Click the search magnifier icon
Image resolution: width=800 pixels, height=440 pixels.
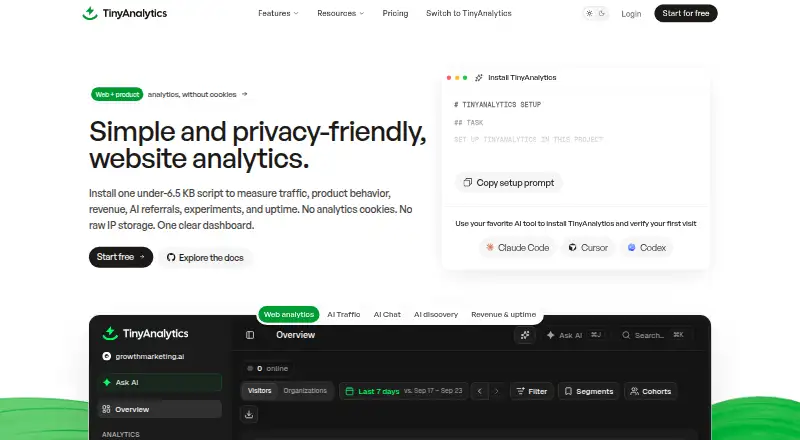pyautogui.click(x=626, y=335)
